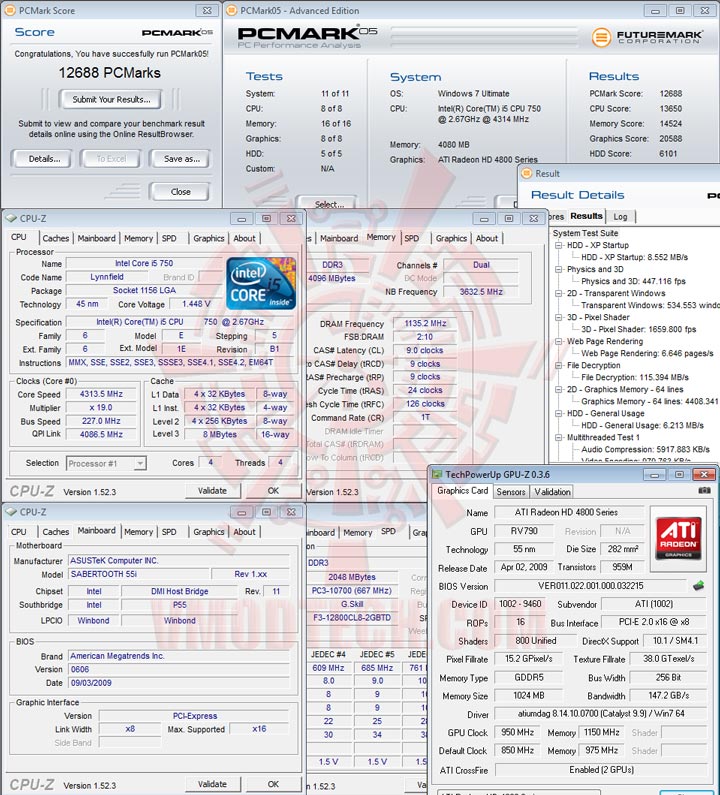
Task: Click the 12688 PCMarks score text
Action: click(x=110, y=73)
